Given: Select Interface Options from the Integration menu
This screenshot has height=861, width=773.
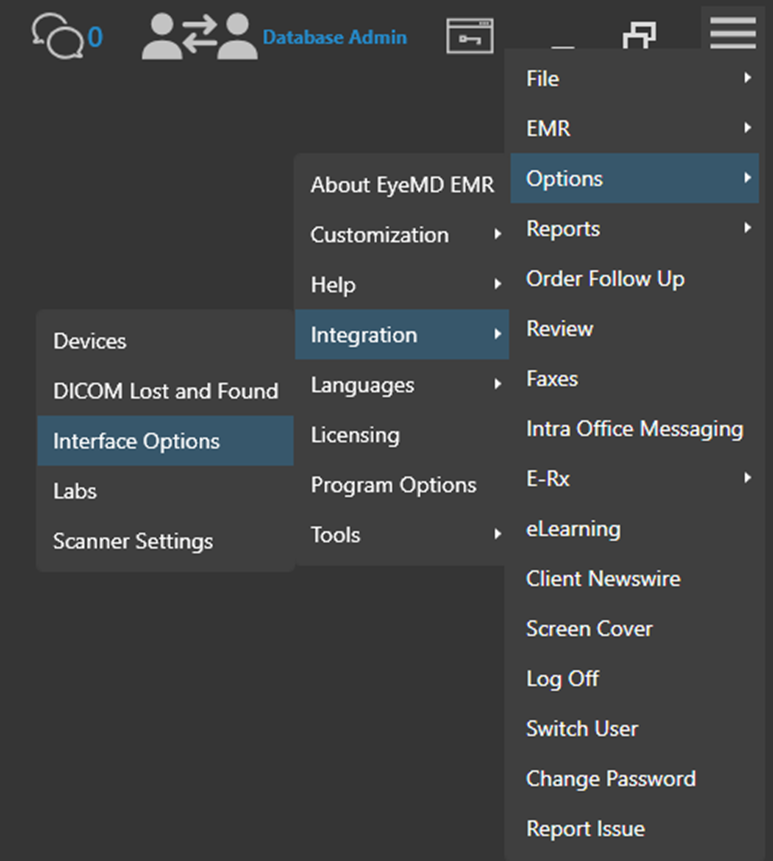Looking at the screenshot, I should [137, 441].
